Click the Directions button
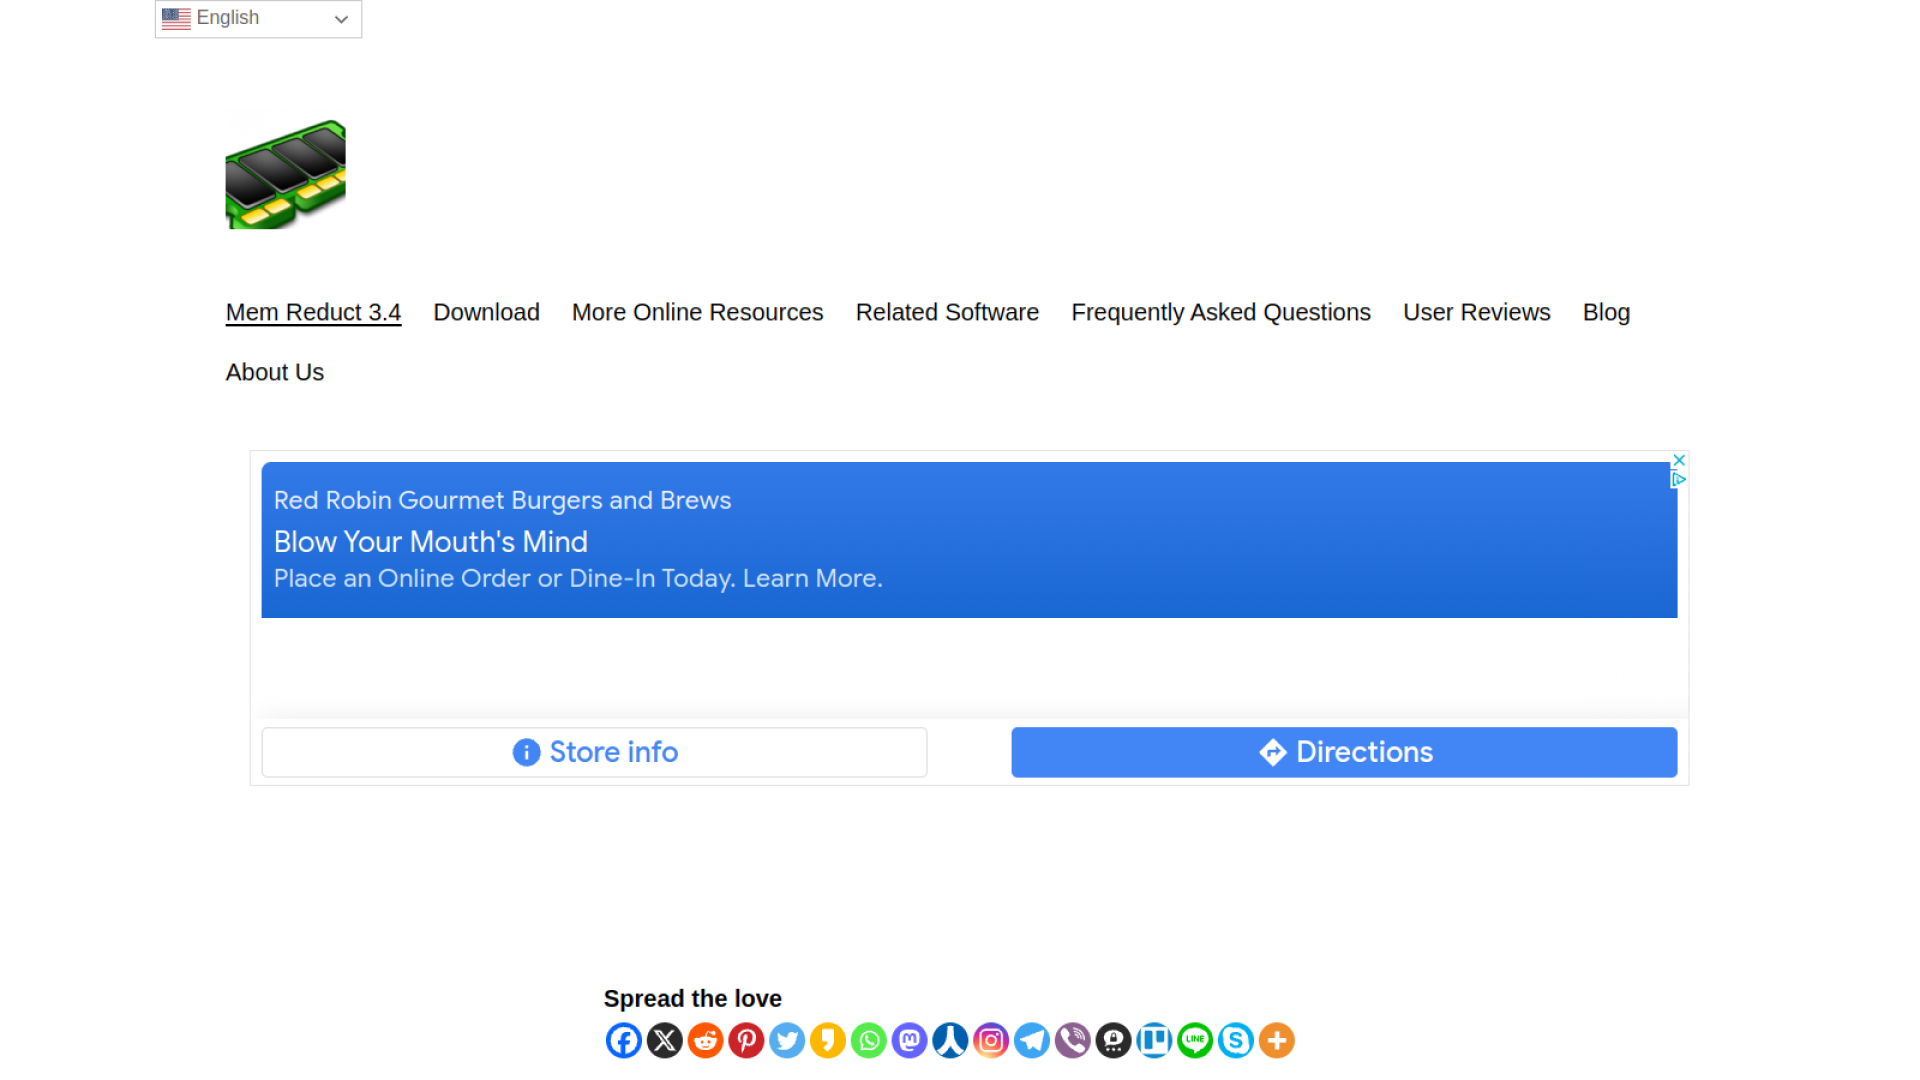The image size is (1920, 1080). point(1344,752)
